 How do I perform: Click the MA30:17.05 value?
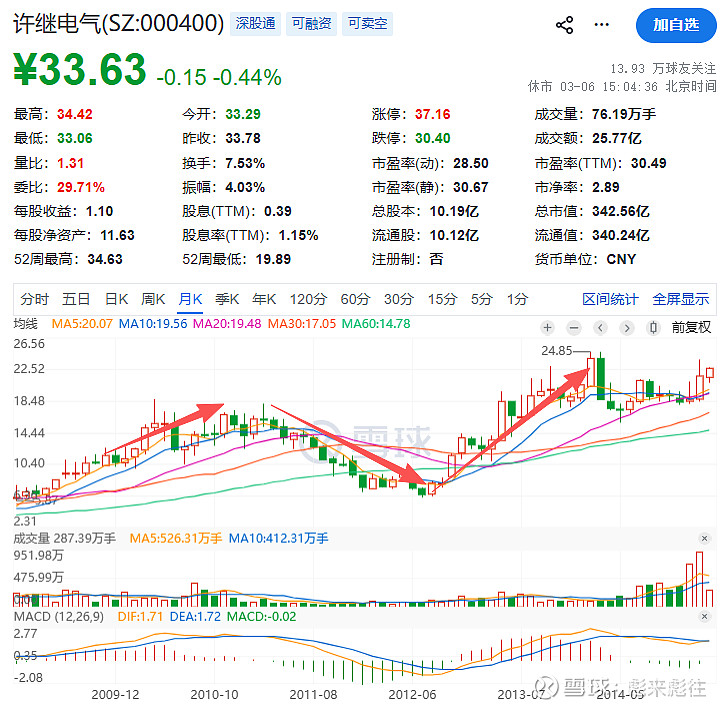302,323
